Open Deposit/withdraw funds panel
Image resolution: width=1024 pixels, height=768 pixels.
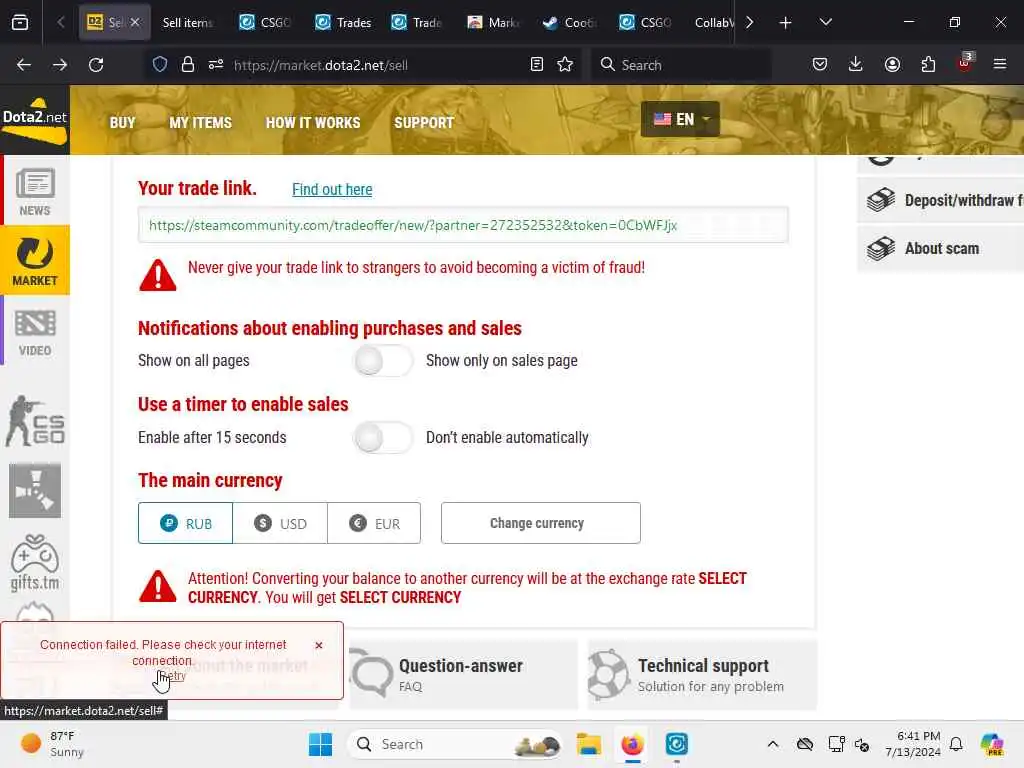coord(941,200)
